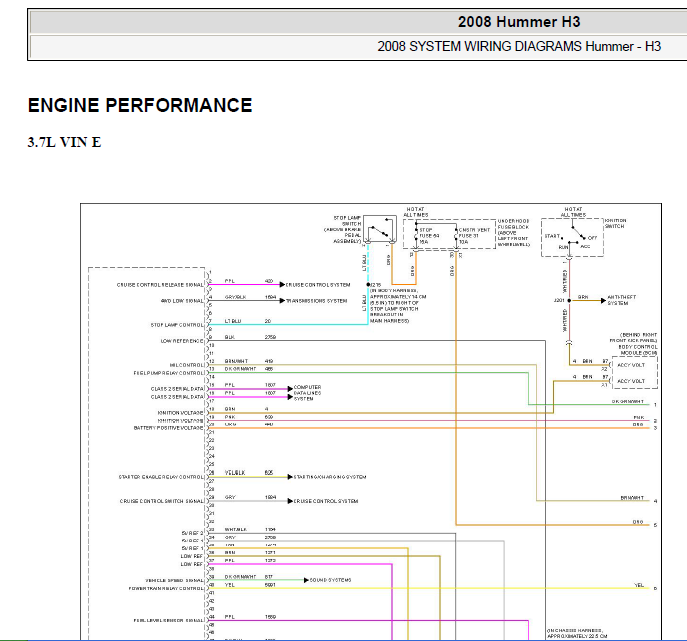Click the '2008 Hummer H3' title
This screenshot has height=641, width=687.
click(x=519, y=22)
